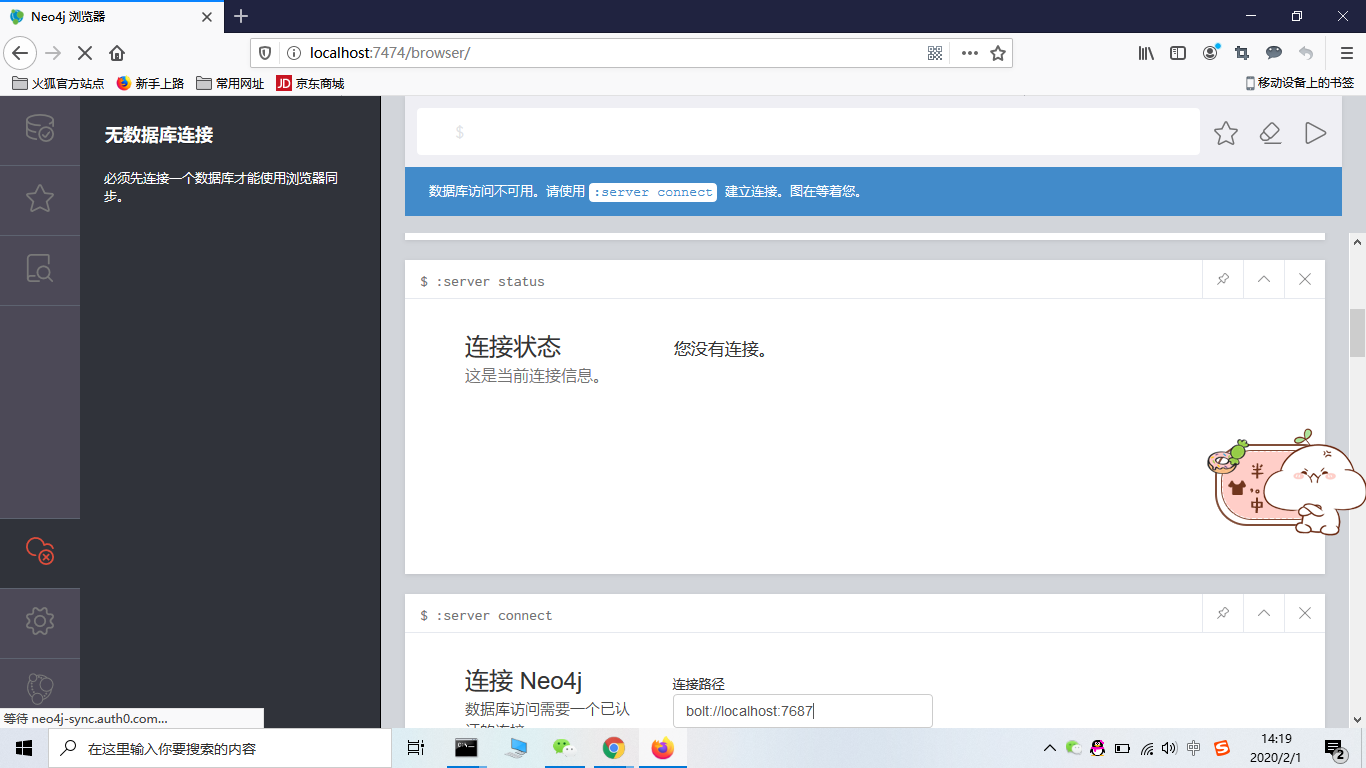Bookmark this page with the star
The image size is (1366, 768).
(x=998, y=53)
